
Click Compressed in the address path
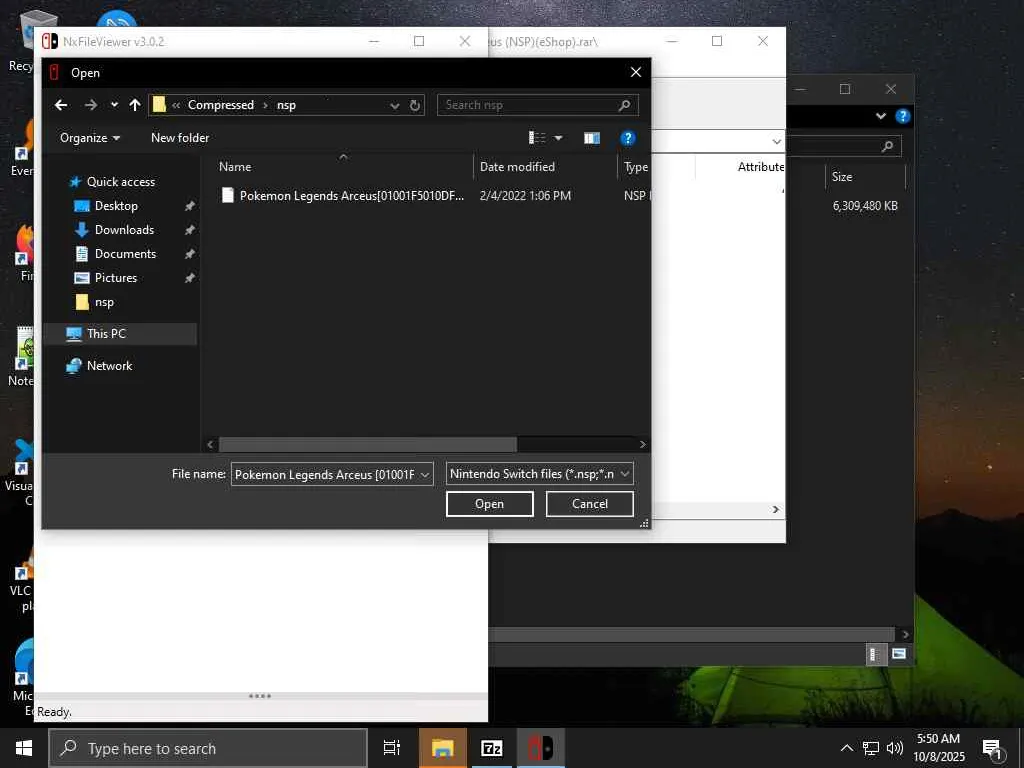point(221,105)
